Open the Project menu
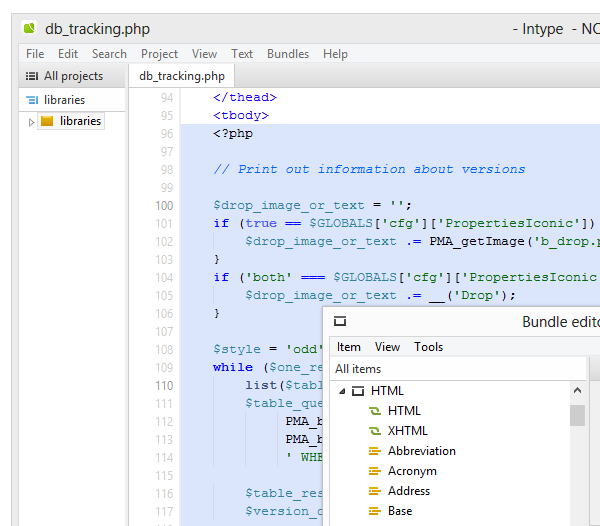The image size is (600, 526). [159, 54]
